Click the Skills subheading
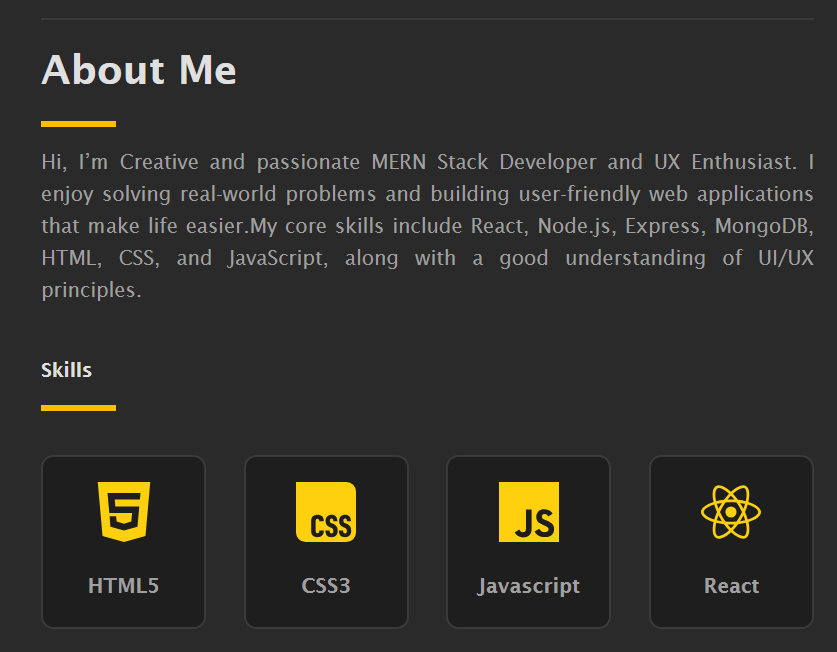The width and height of the screenshot is (837, 652). coord(66,370)
